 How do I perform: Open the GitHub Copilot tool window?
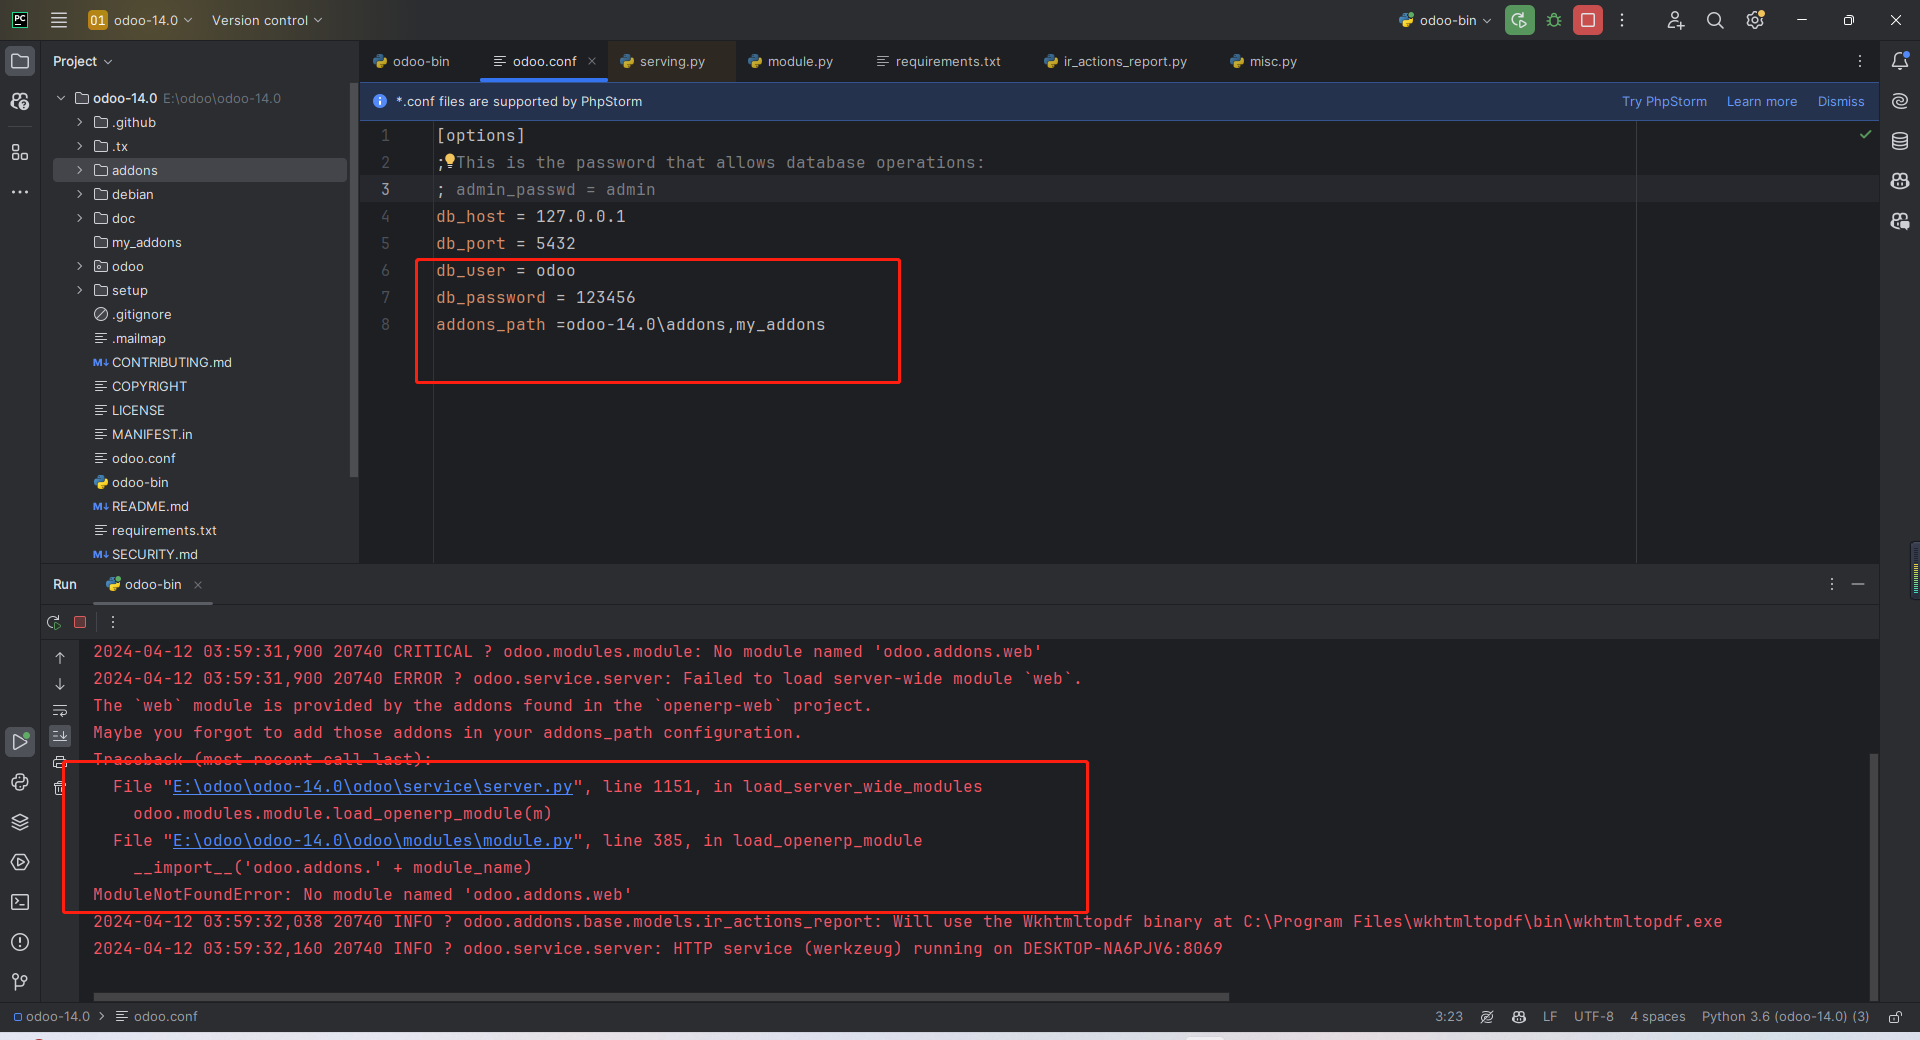pyautogui.click(x=1900, y=181)
